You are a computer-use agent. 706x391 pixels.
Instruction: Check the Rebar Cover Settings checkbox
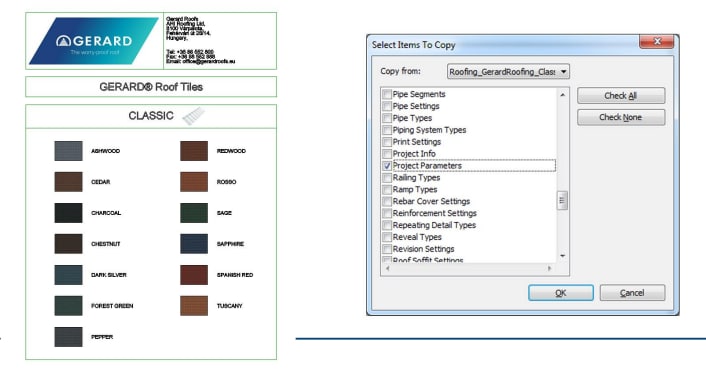387,201
